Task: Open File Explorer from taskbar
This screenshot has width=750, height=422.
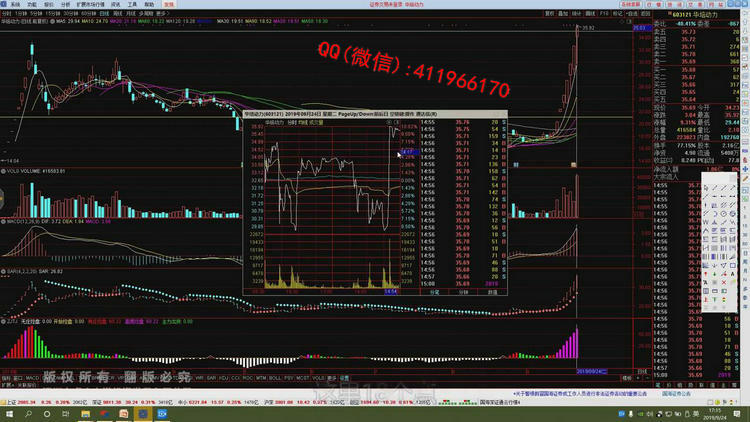Action: 85,414
